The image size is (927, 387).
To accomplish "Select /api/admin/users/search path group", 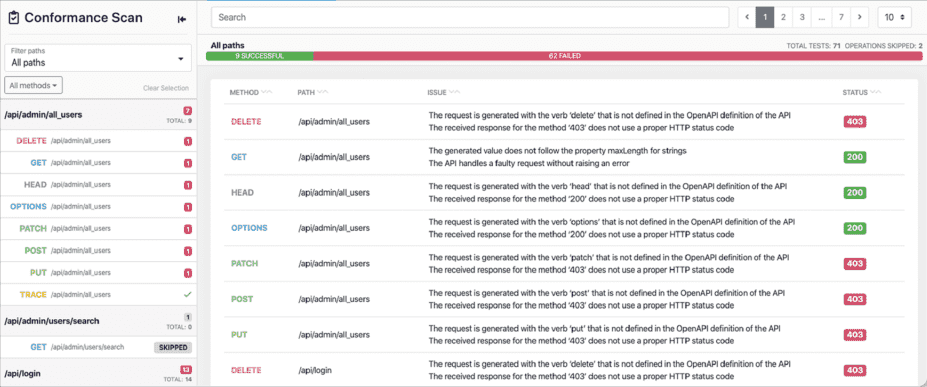I will 98,321.
